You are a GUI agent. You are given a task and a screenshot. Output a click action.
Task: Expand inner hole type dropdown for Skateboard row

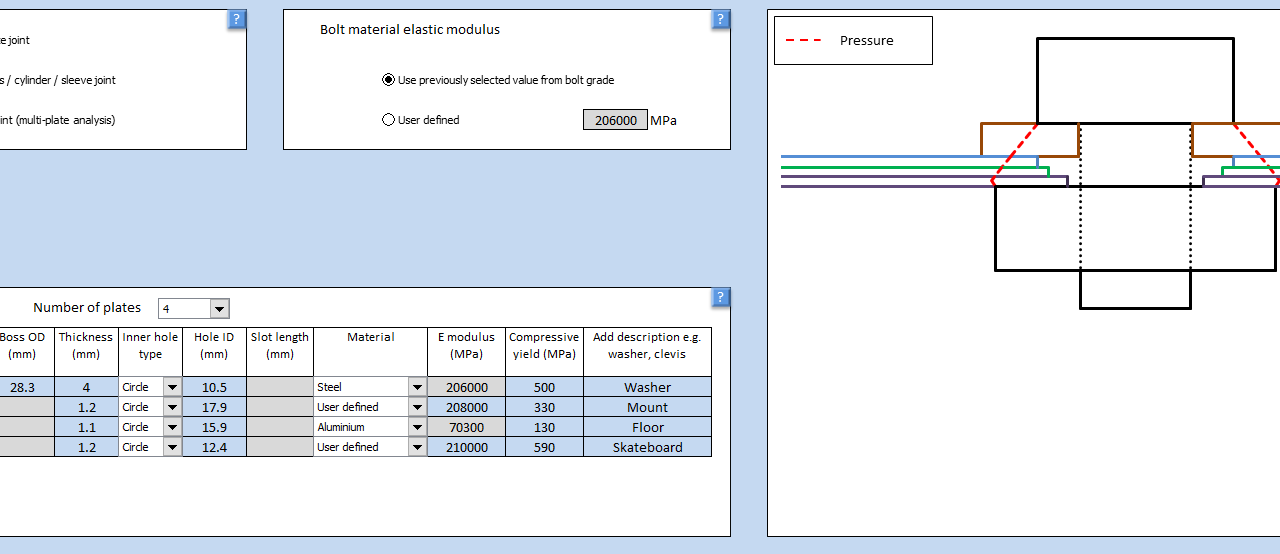point(172,447)
